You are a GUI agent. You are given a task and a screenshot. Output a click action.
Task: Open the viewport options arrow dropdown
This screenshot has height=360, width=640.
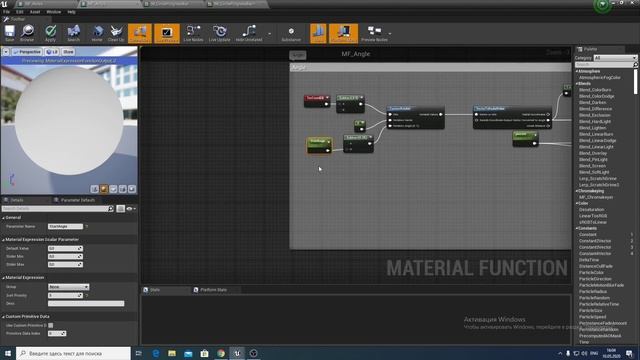coord(6,52)
